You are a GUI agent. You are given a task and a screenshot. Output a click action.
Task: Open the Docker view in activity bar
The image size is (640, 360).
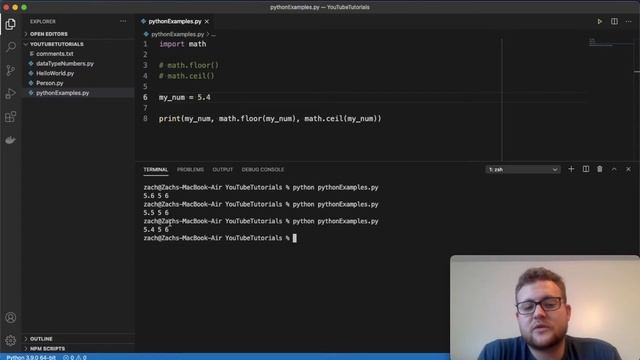point(11,140)
